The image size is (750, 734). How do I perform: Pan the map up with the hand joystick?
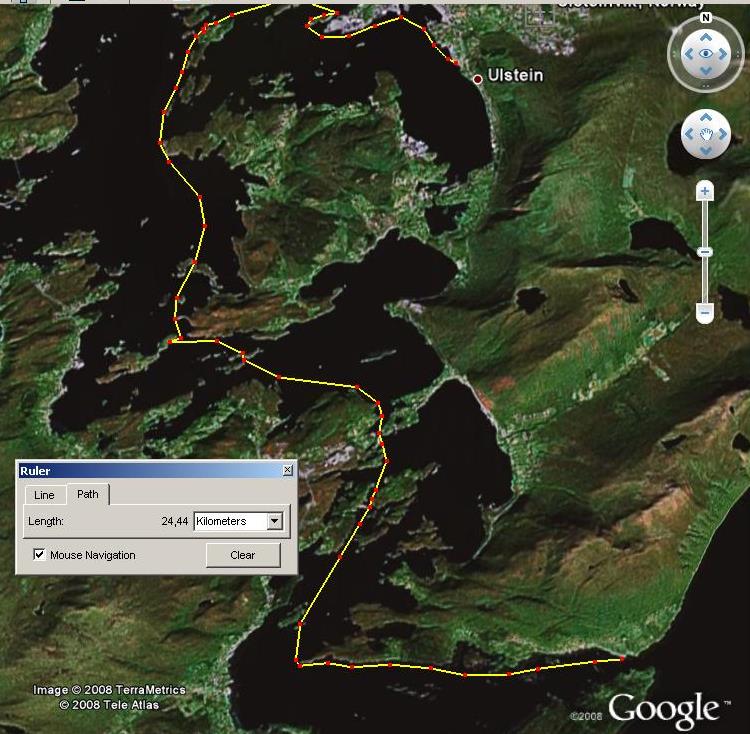click(x=706, y=118)
